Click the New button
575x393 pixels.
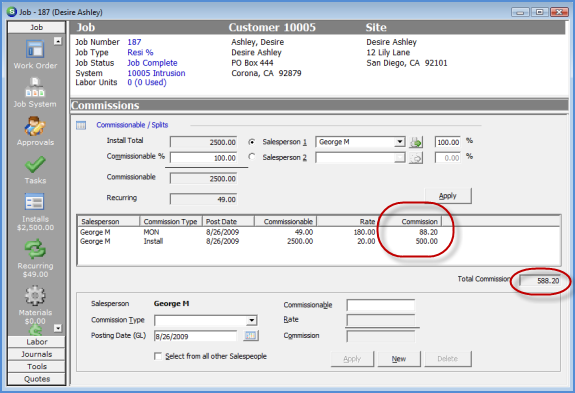tap(399, 359)
